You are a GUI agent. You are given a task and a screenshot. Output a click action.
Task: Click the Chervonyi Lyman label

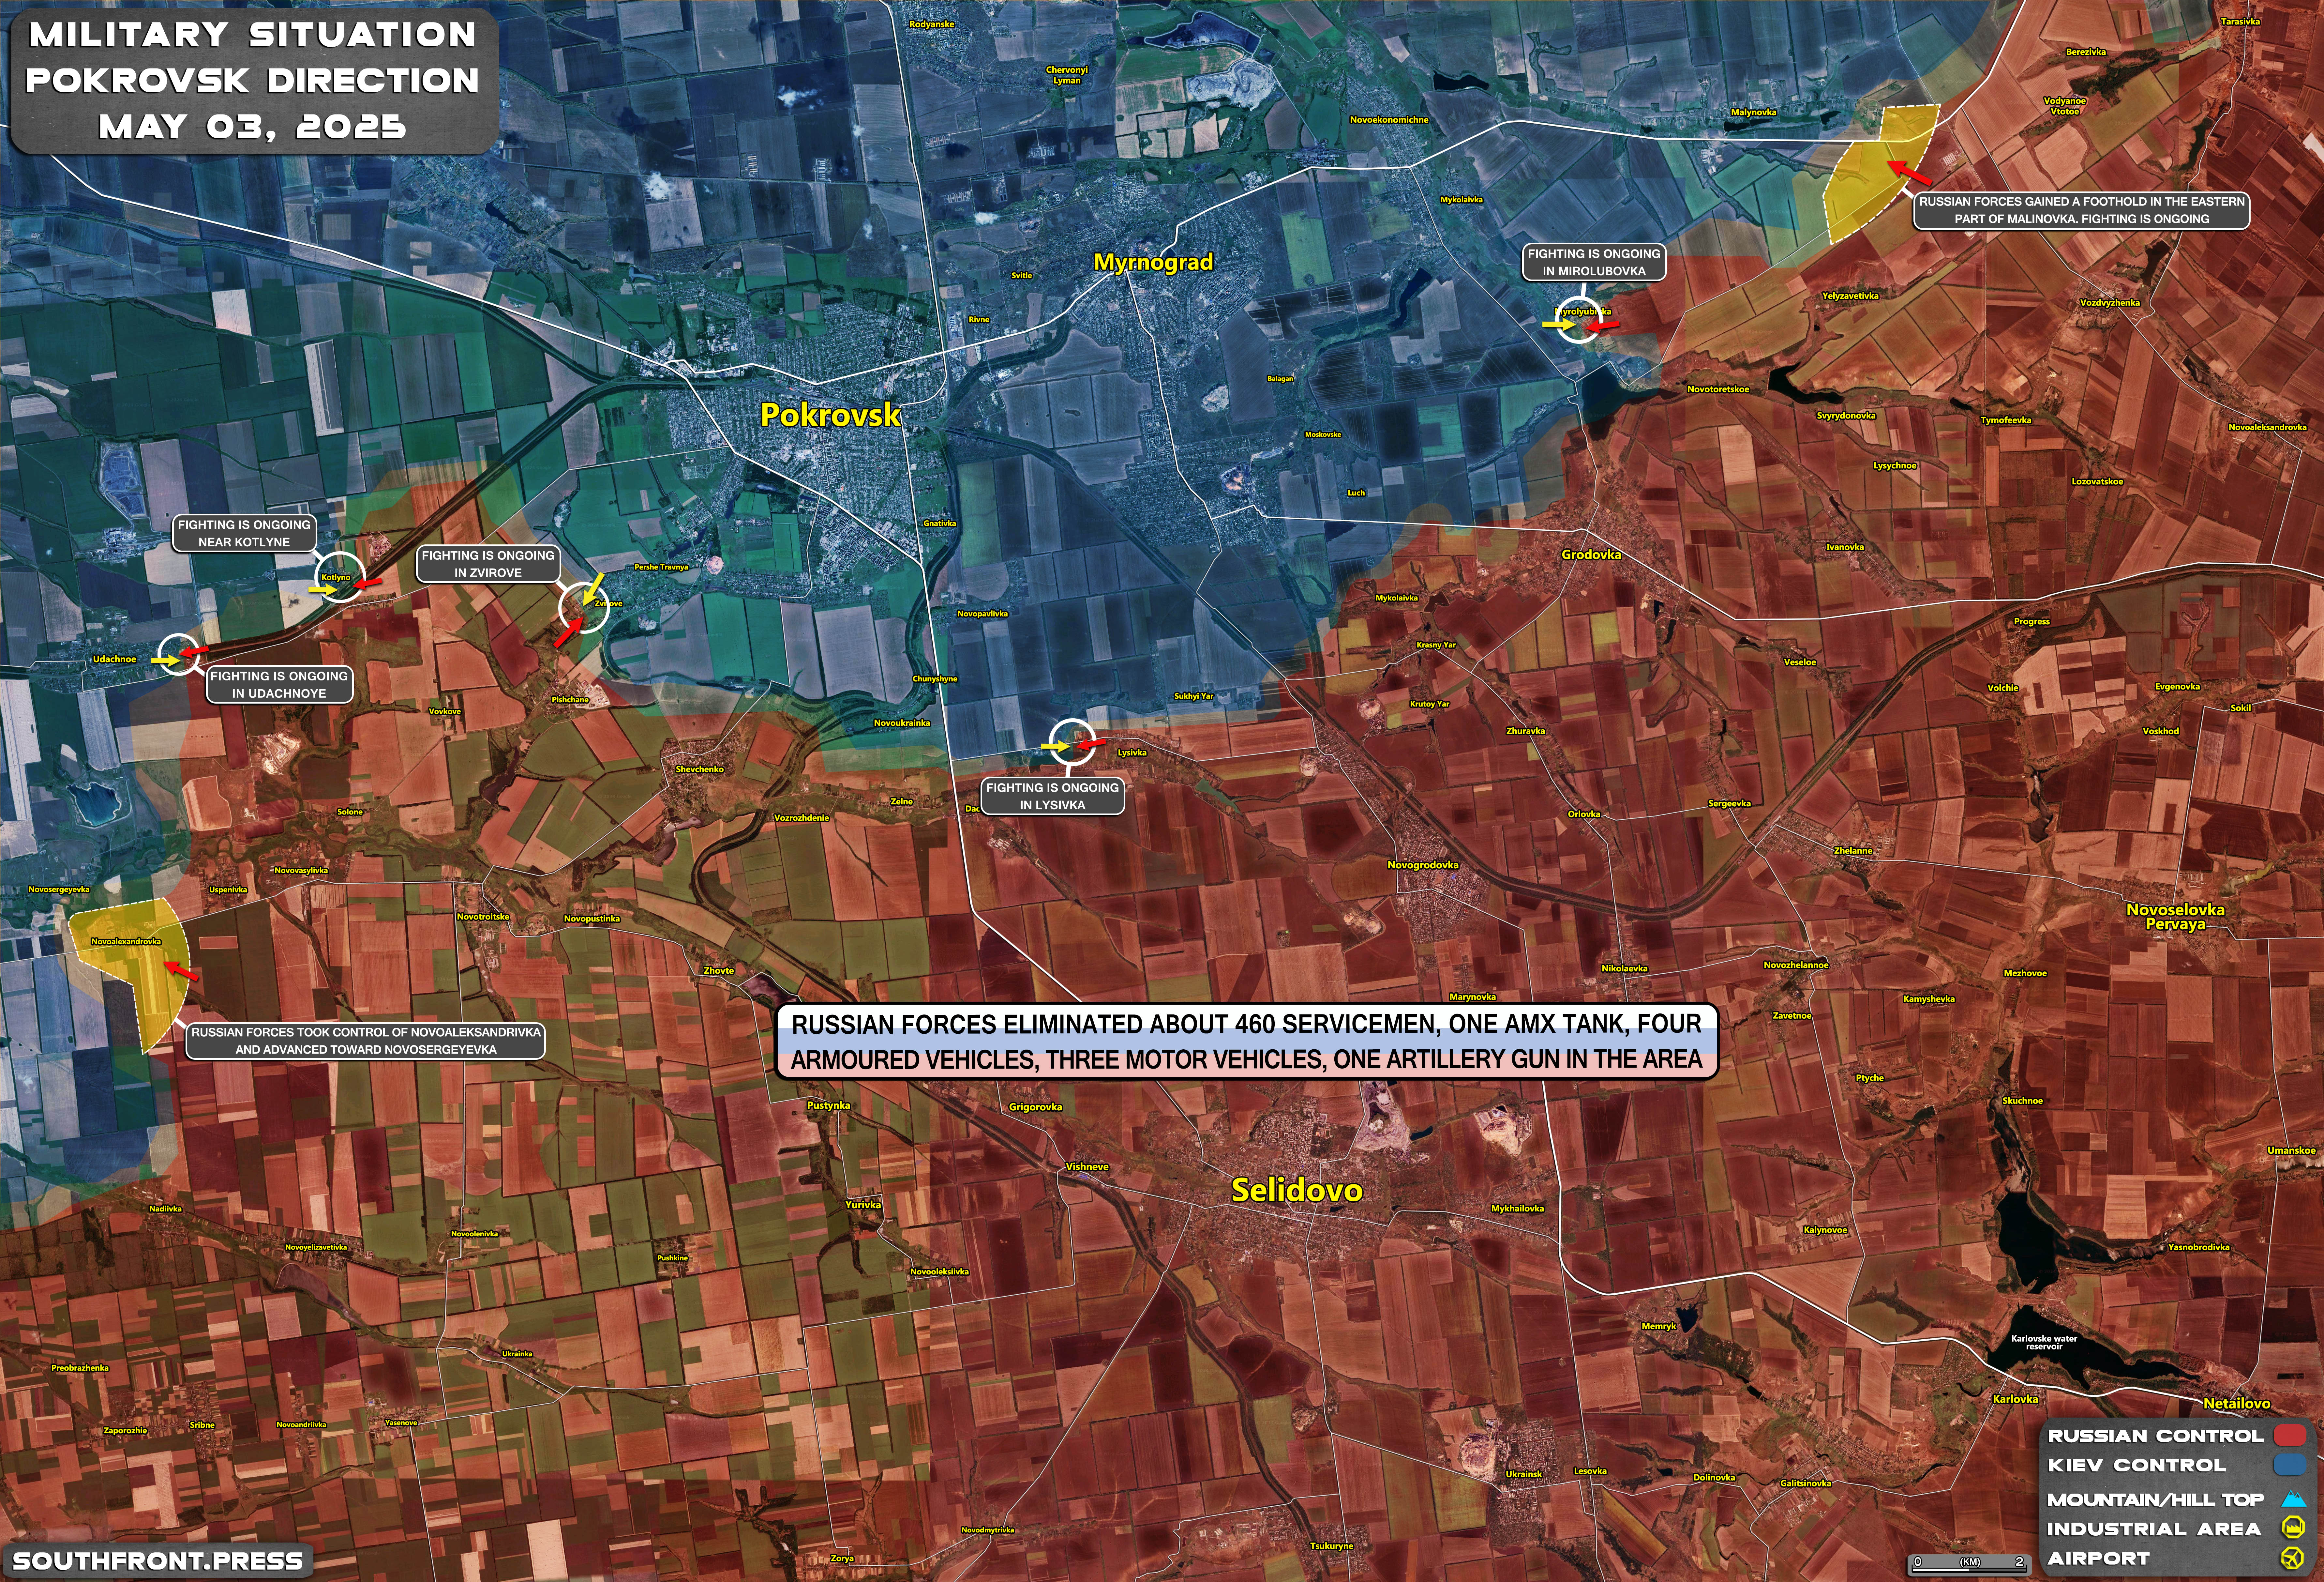[1067, 75]
